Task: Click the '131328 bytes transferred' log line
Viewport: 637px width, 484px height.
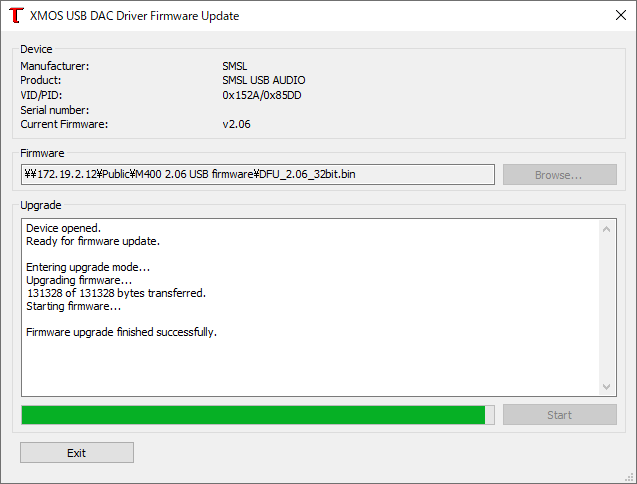Action: (116, 293)
